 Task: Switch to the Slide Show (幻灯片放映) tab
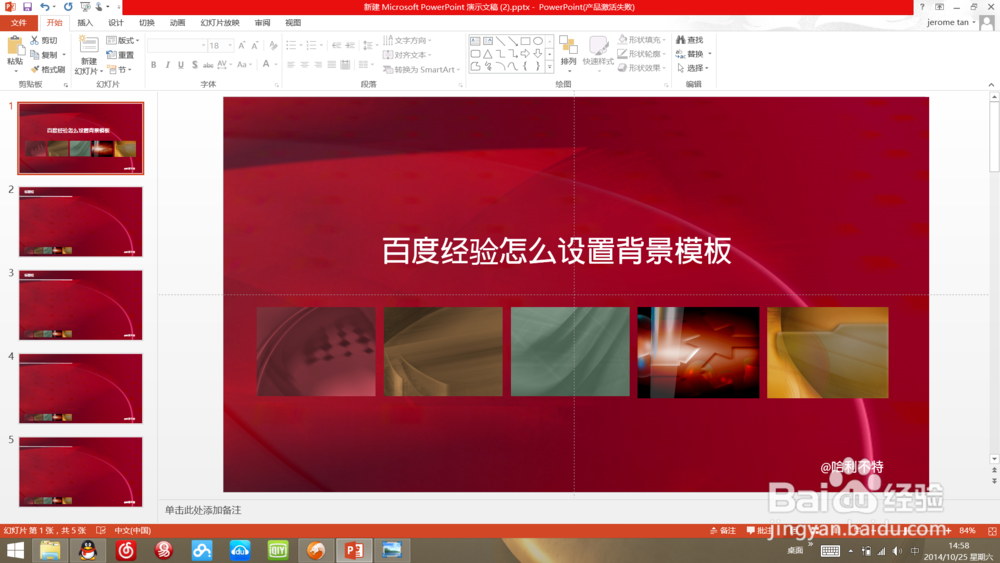(220, 22)
